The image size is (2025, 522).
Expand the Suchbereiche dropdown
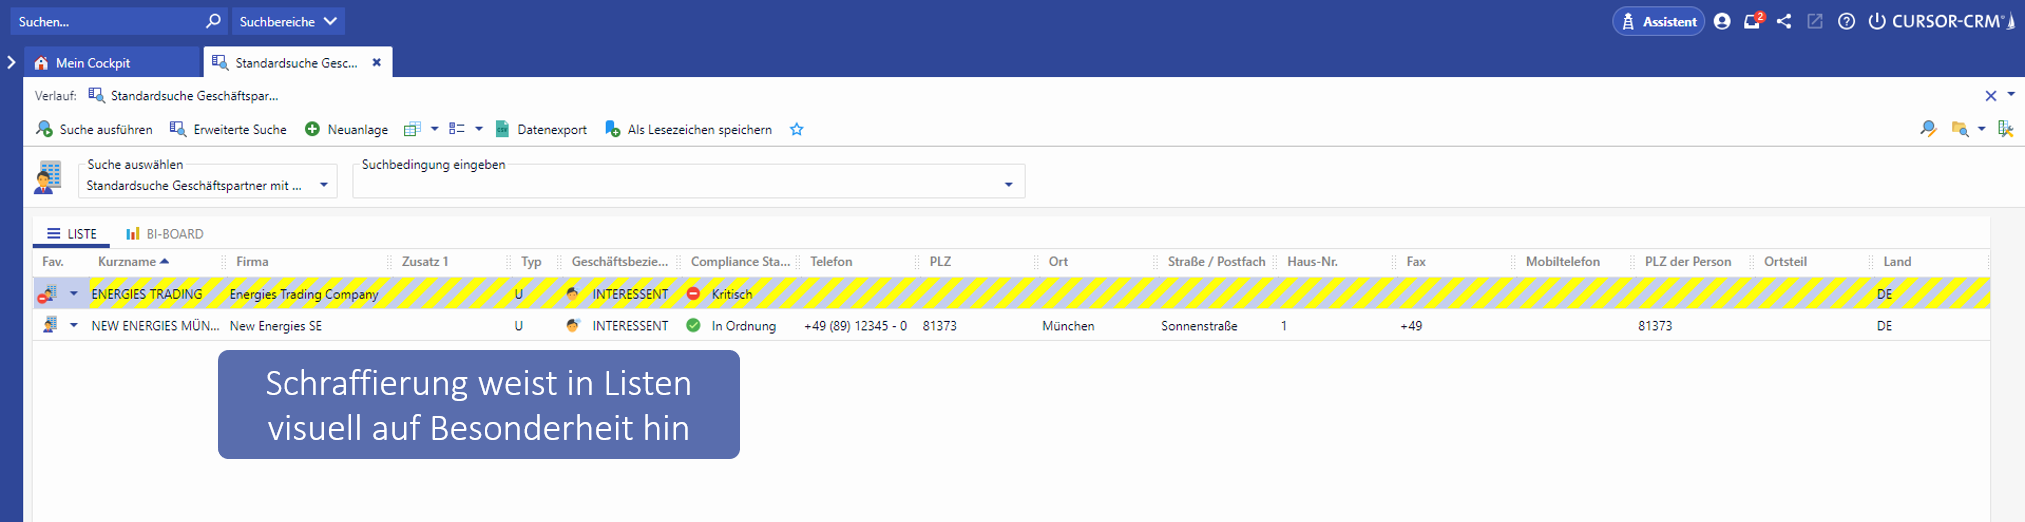tap(289, 21)
